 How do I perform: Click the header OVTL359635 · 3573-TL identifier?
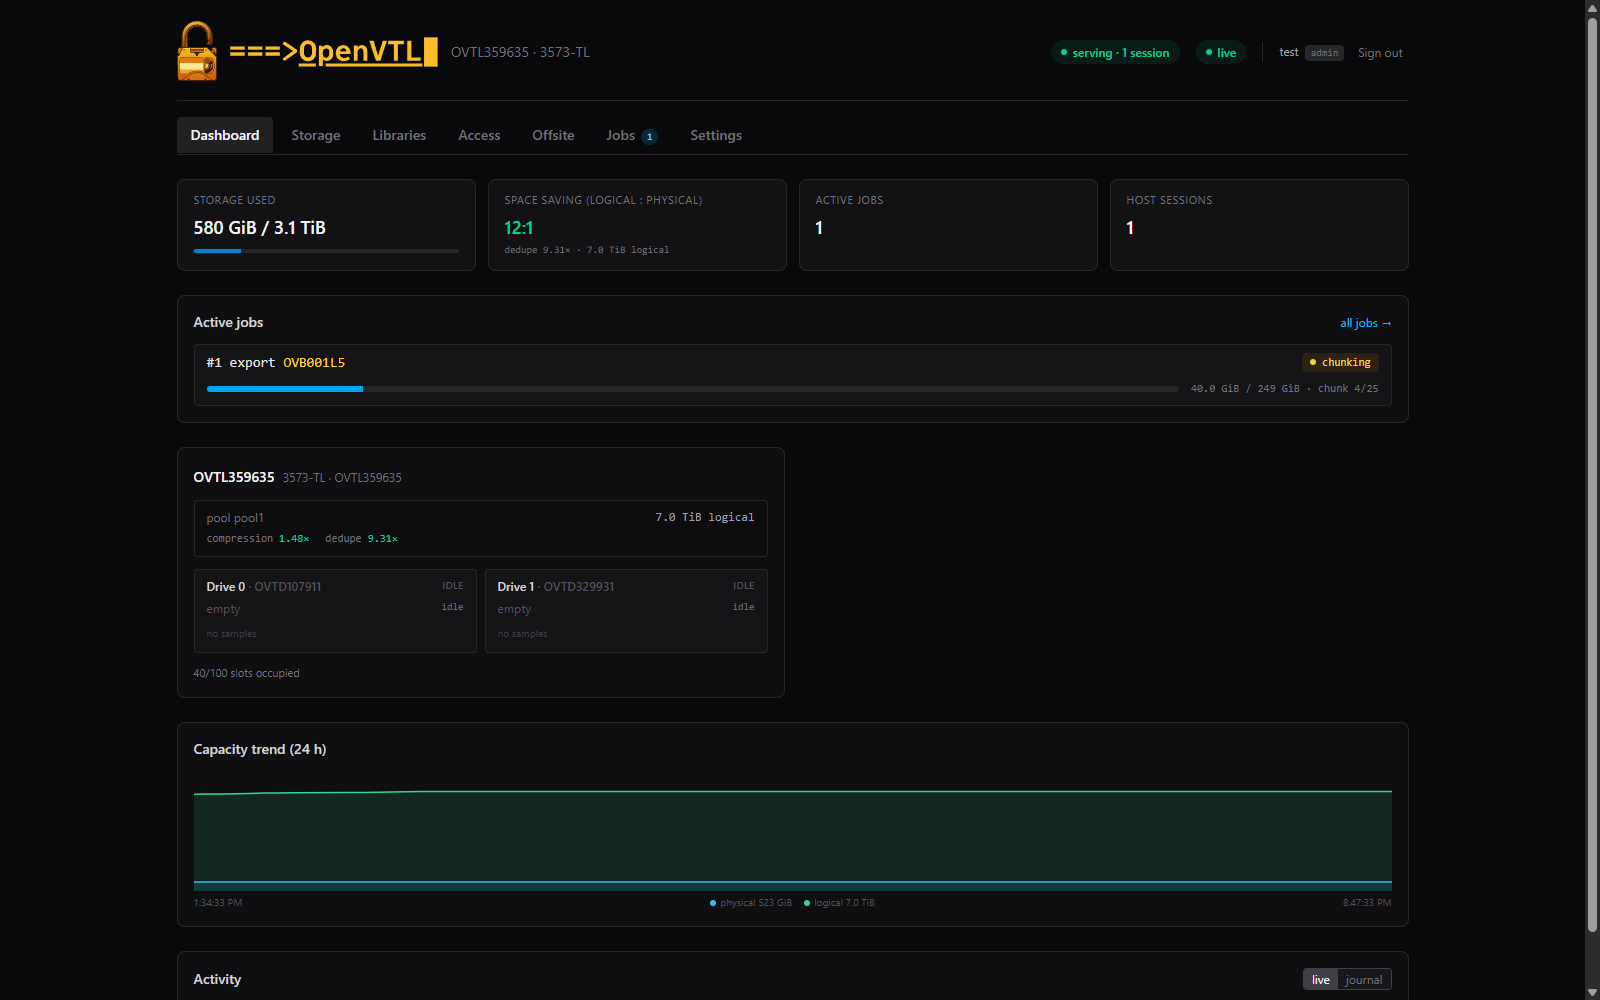(x=520, y=52)
